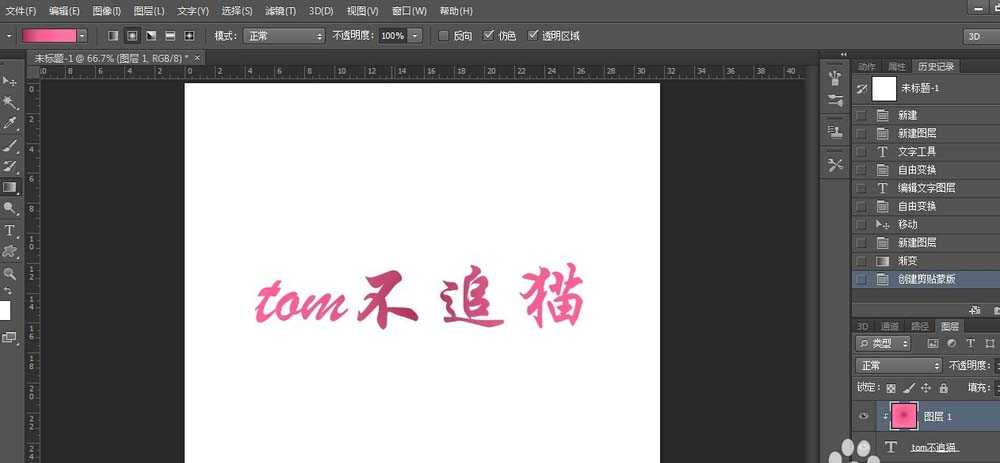Select the Zoom tool

10,273
